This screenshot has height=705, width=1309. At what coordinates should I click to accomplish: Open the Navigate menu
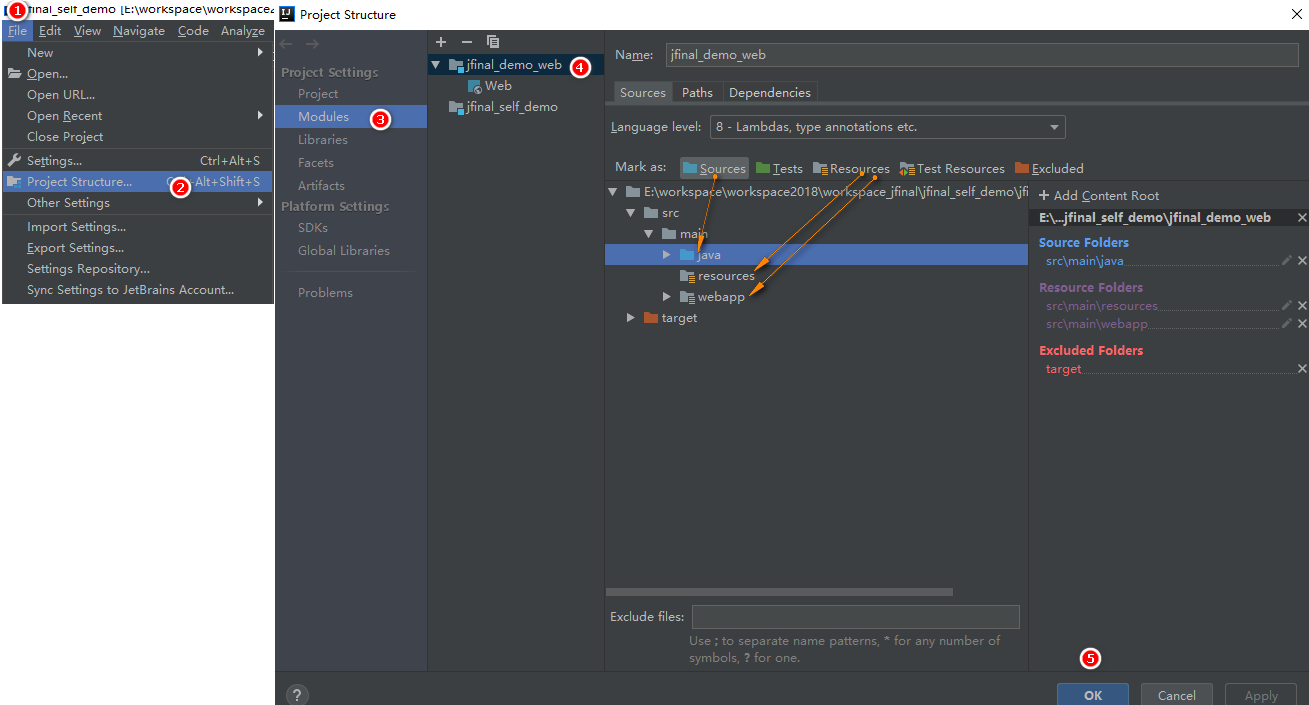[139, 31]
